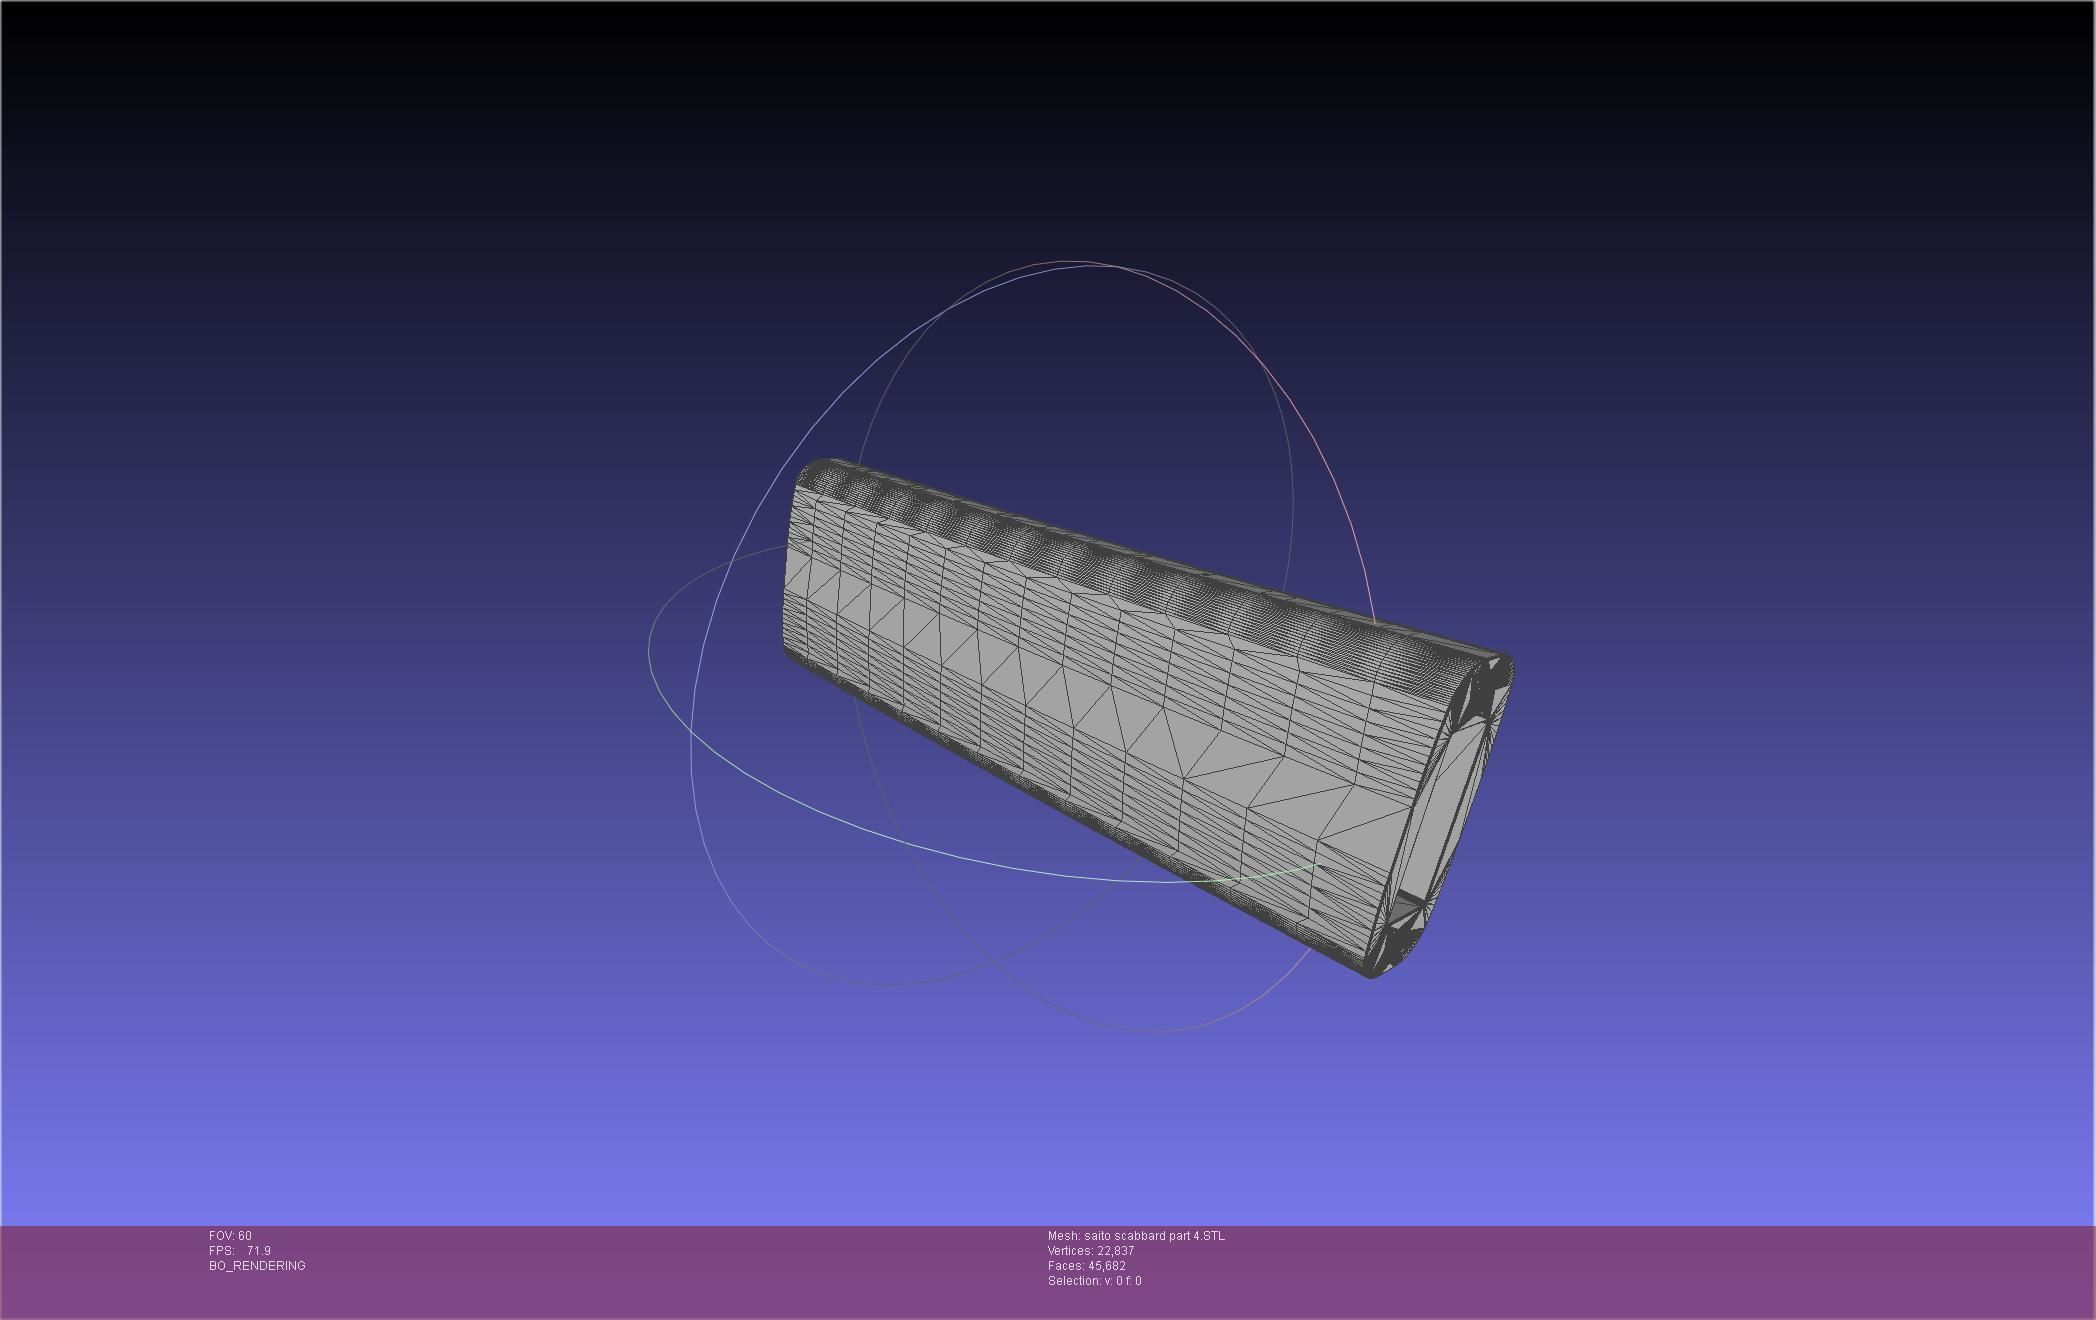Screen dimensions: 2096x1320
Task: Click the Vertices: 22,837 label
Action: click(1090, 1251)
